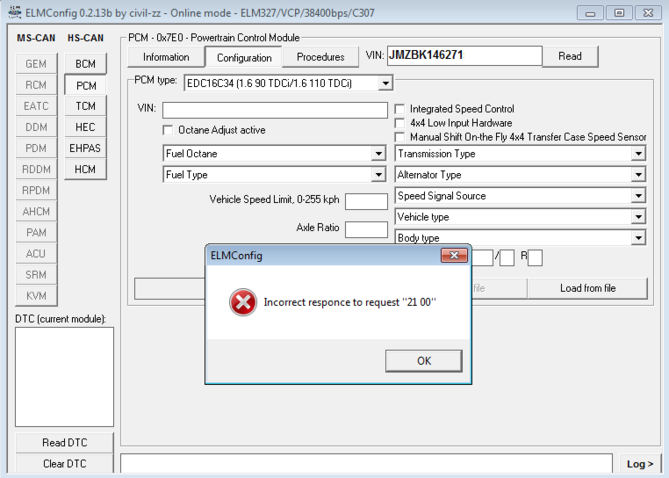Click the SRM module button

click(x=36, y=275)
